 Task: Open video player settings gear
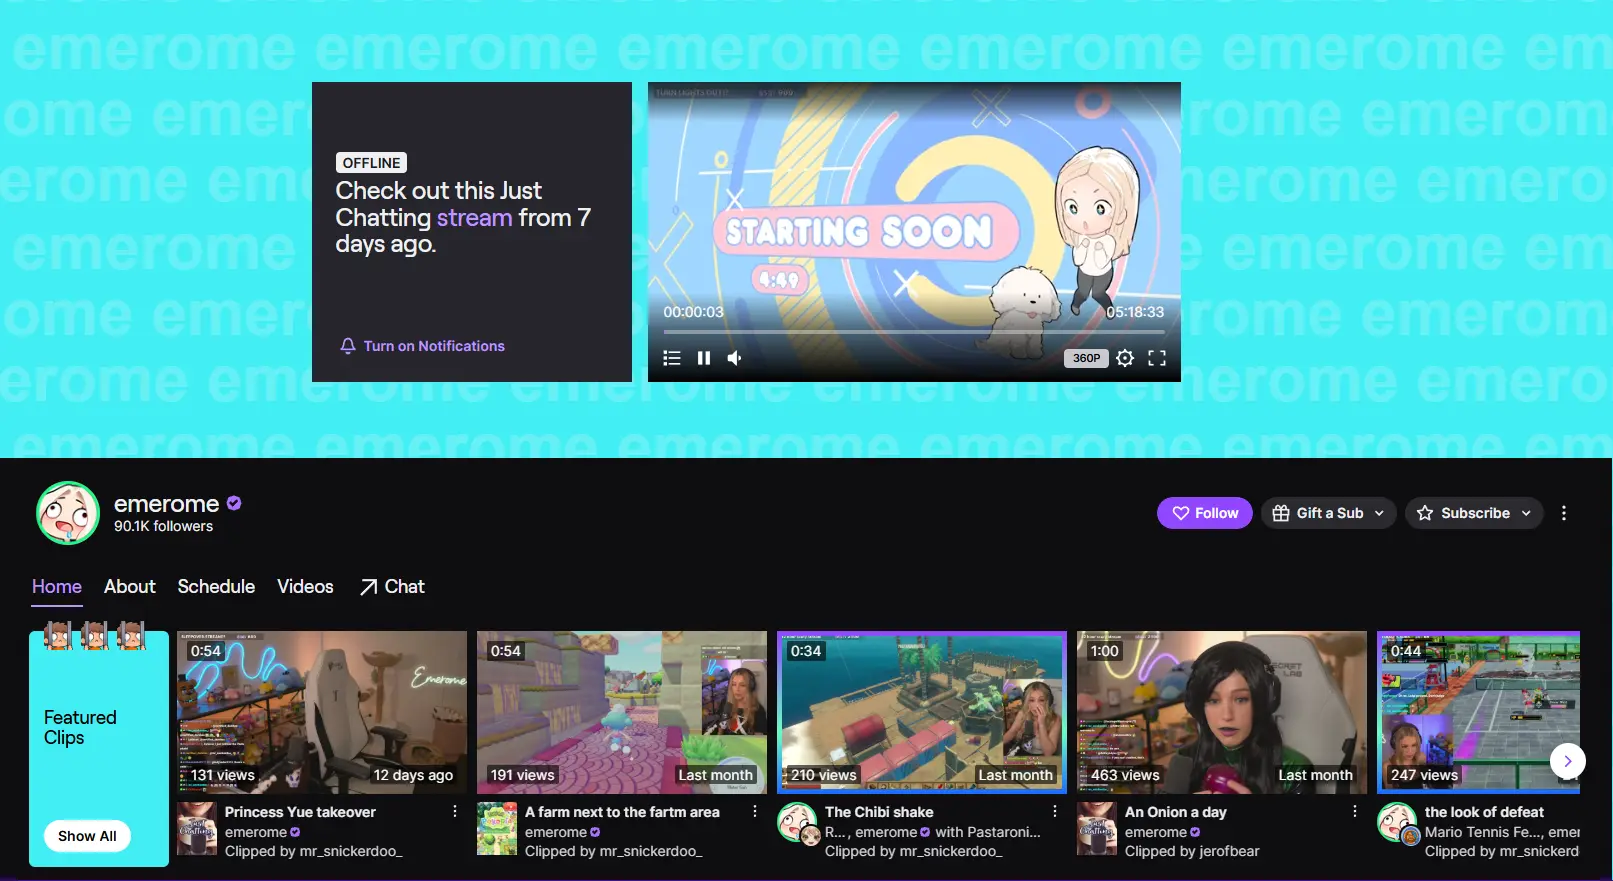pos(1125,358)
